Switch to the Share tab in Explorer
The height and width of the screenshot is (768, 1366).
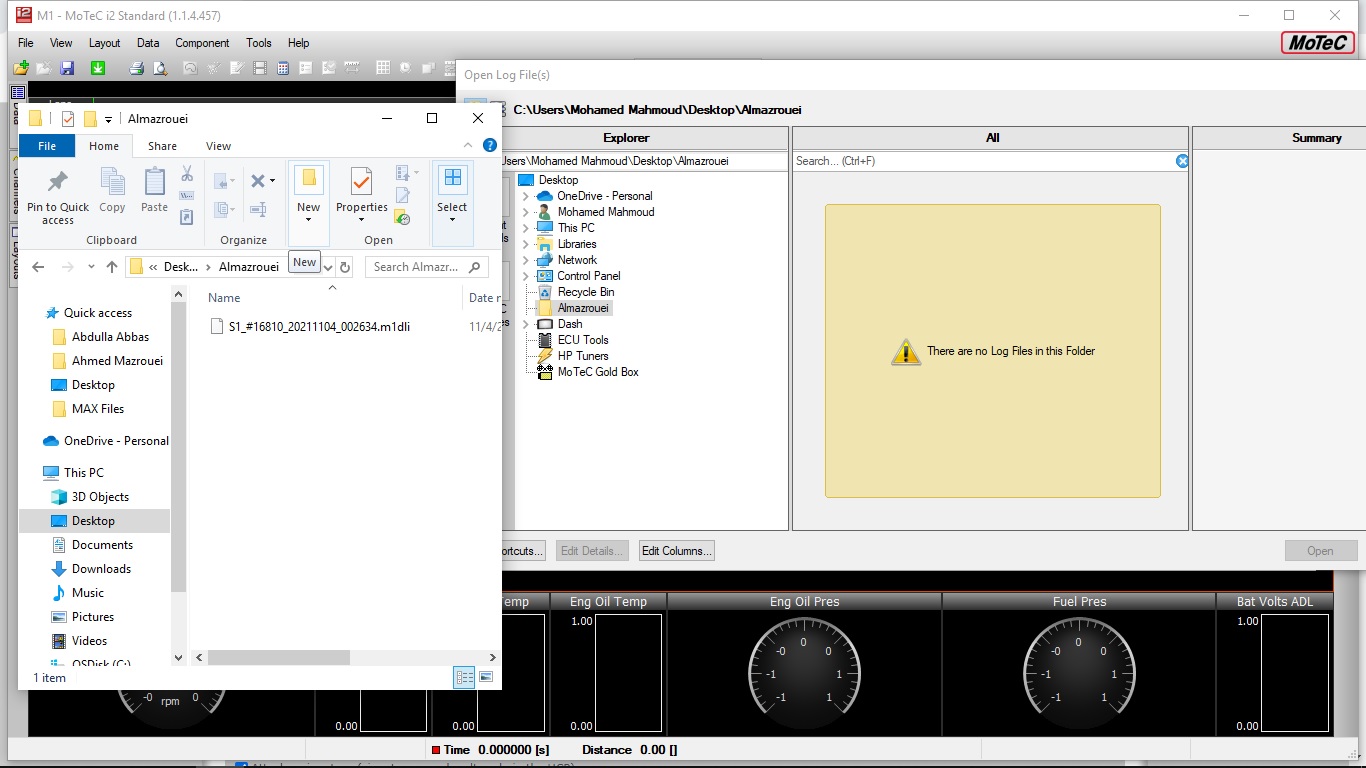click(162, 146)
